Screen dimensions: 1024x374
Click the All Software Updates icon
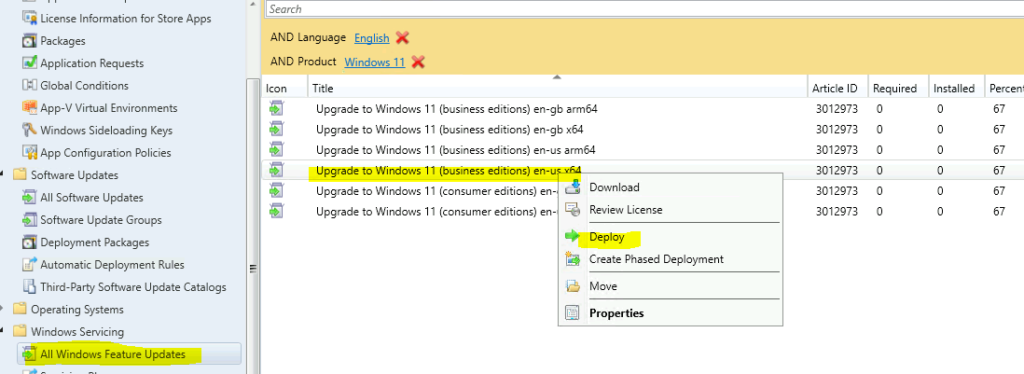(x=29, y=197)
